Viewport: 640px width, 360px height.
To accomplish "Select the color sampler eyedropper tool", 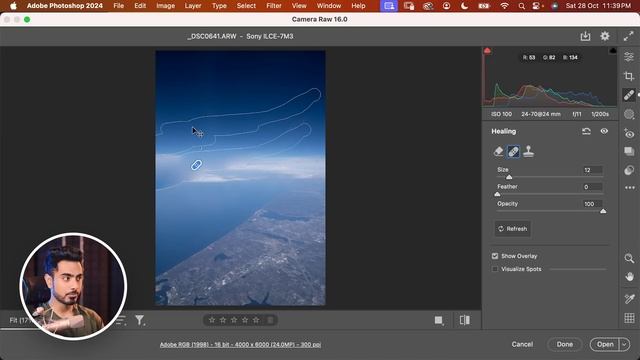I will [x=629, y=299].
